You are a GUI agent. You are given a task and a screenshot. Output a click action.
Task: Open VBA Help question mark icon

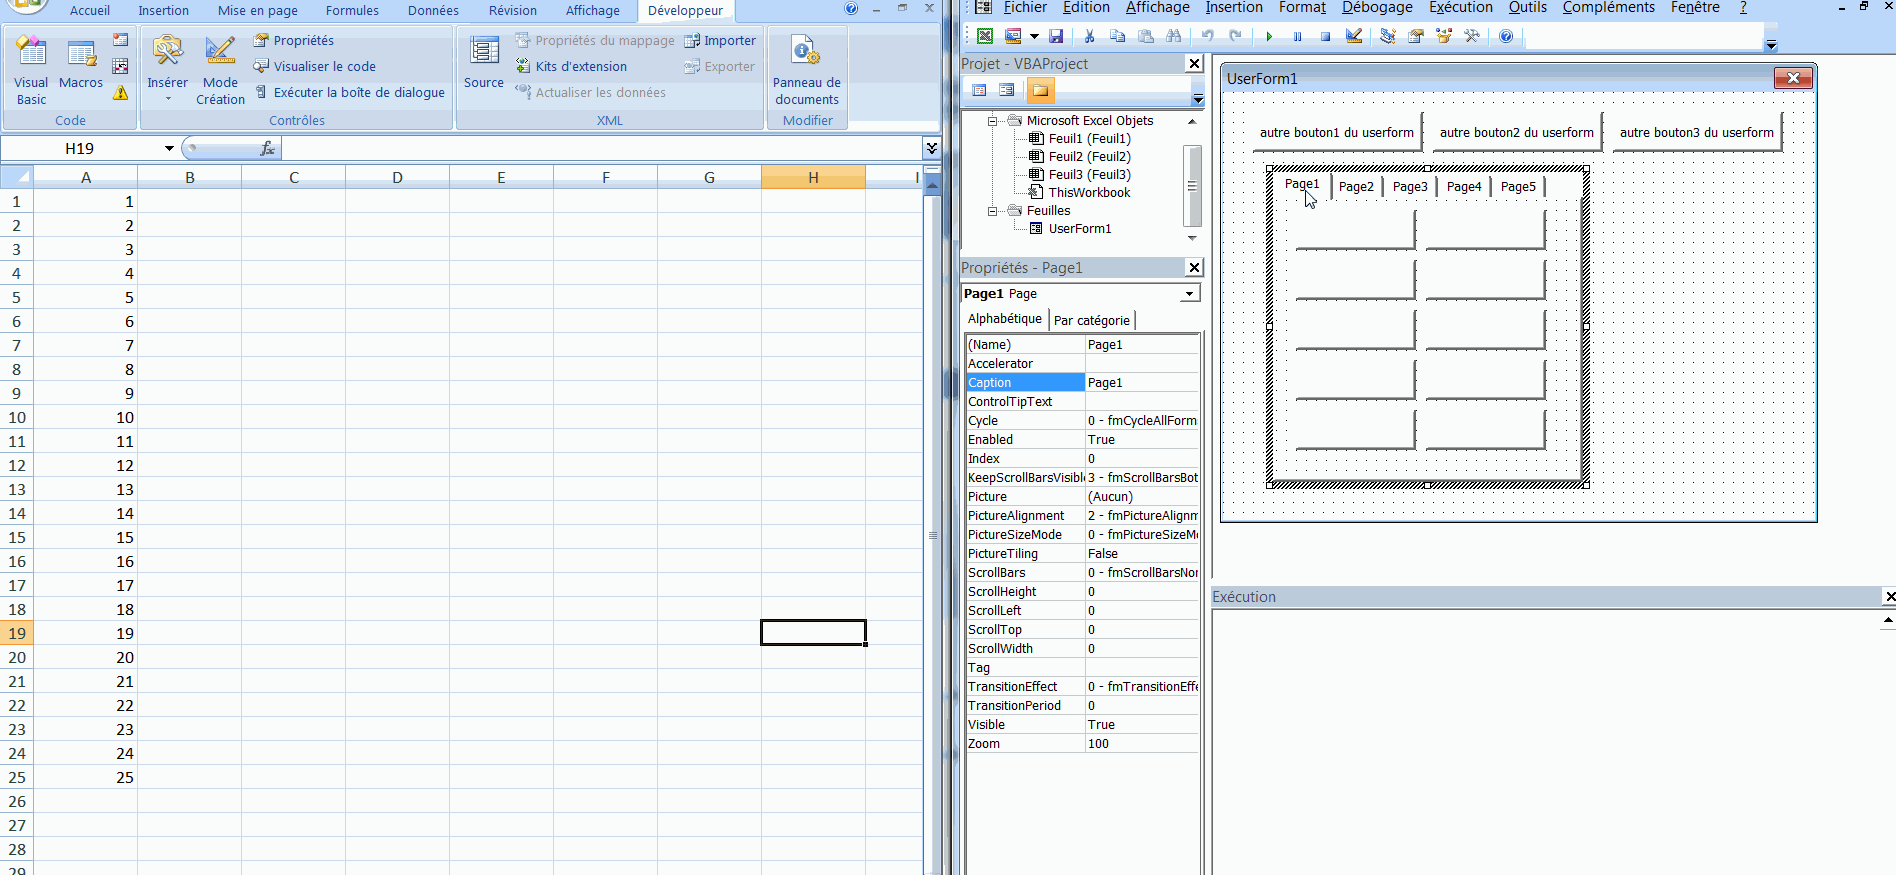tap(1506, 36)
